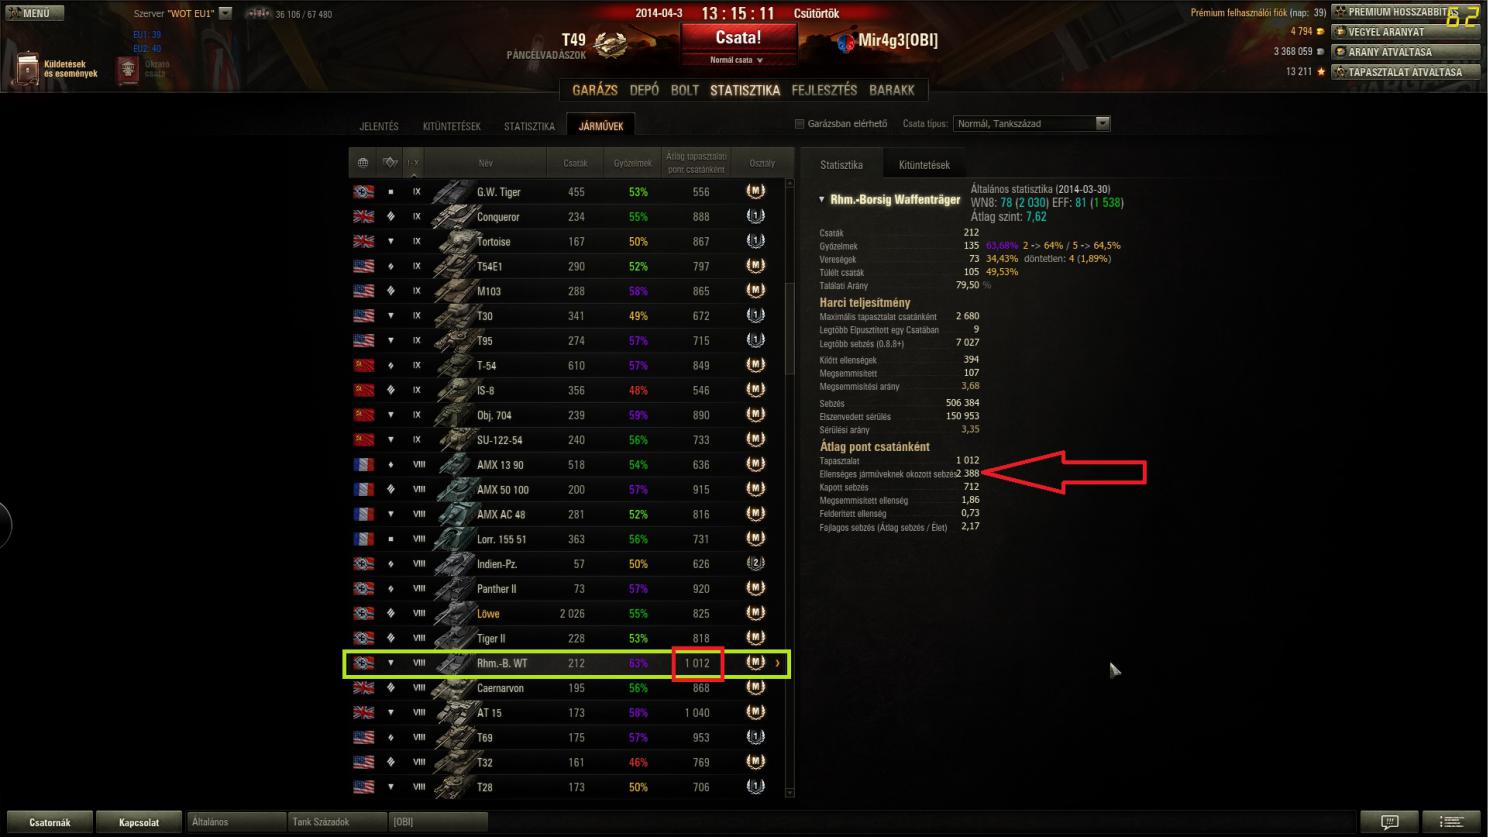Switch to the Kitüntetések tab in the right panel
Screen dimensions: 1500x837
click(924, 165)
